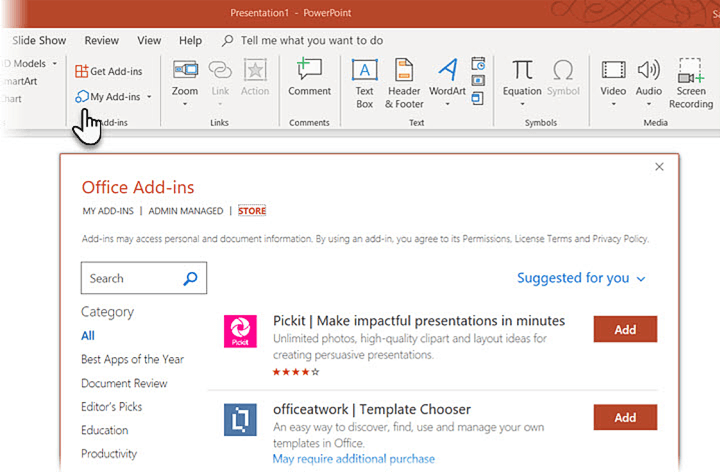The image size is (720, 472).
Task: Click the Tell me what you want to do box
Action: click(303, 40)
